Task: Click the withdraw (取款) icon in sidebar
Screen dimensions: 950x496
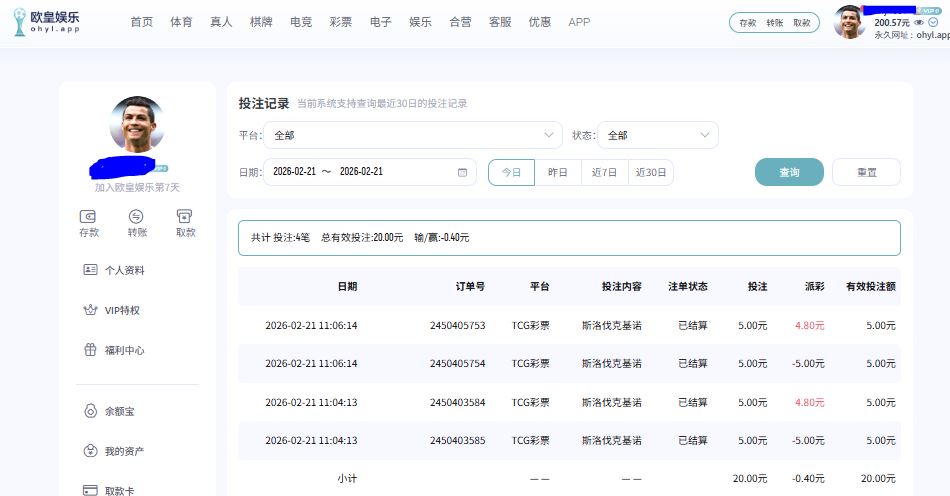Action: pos(184,216)
